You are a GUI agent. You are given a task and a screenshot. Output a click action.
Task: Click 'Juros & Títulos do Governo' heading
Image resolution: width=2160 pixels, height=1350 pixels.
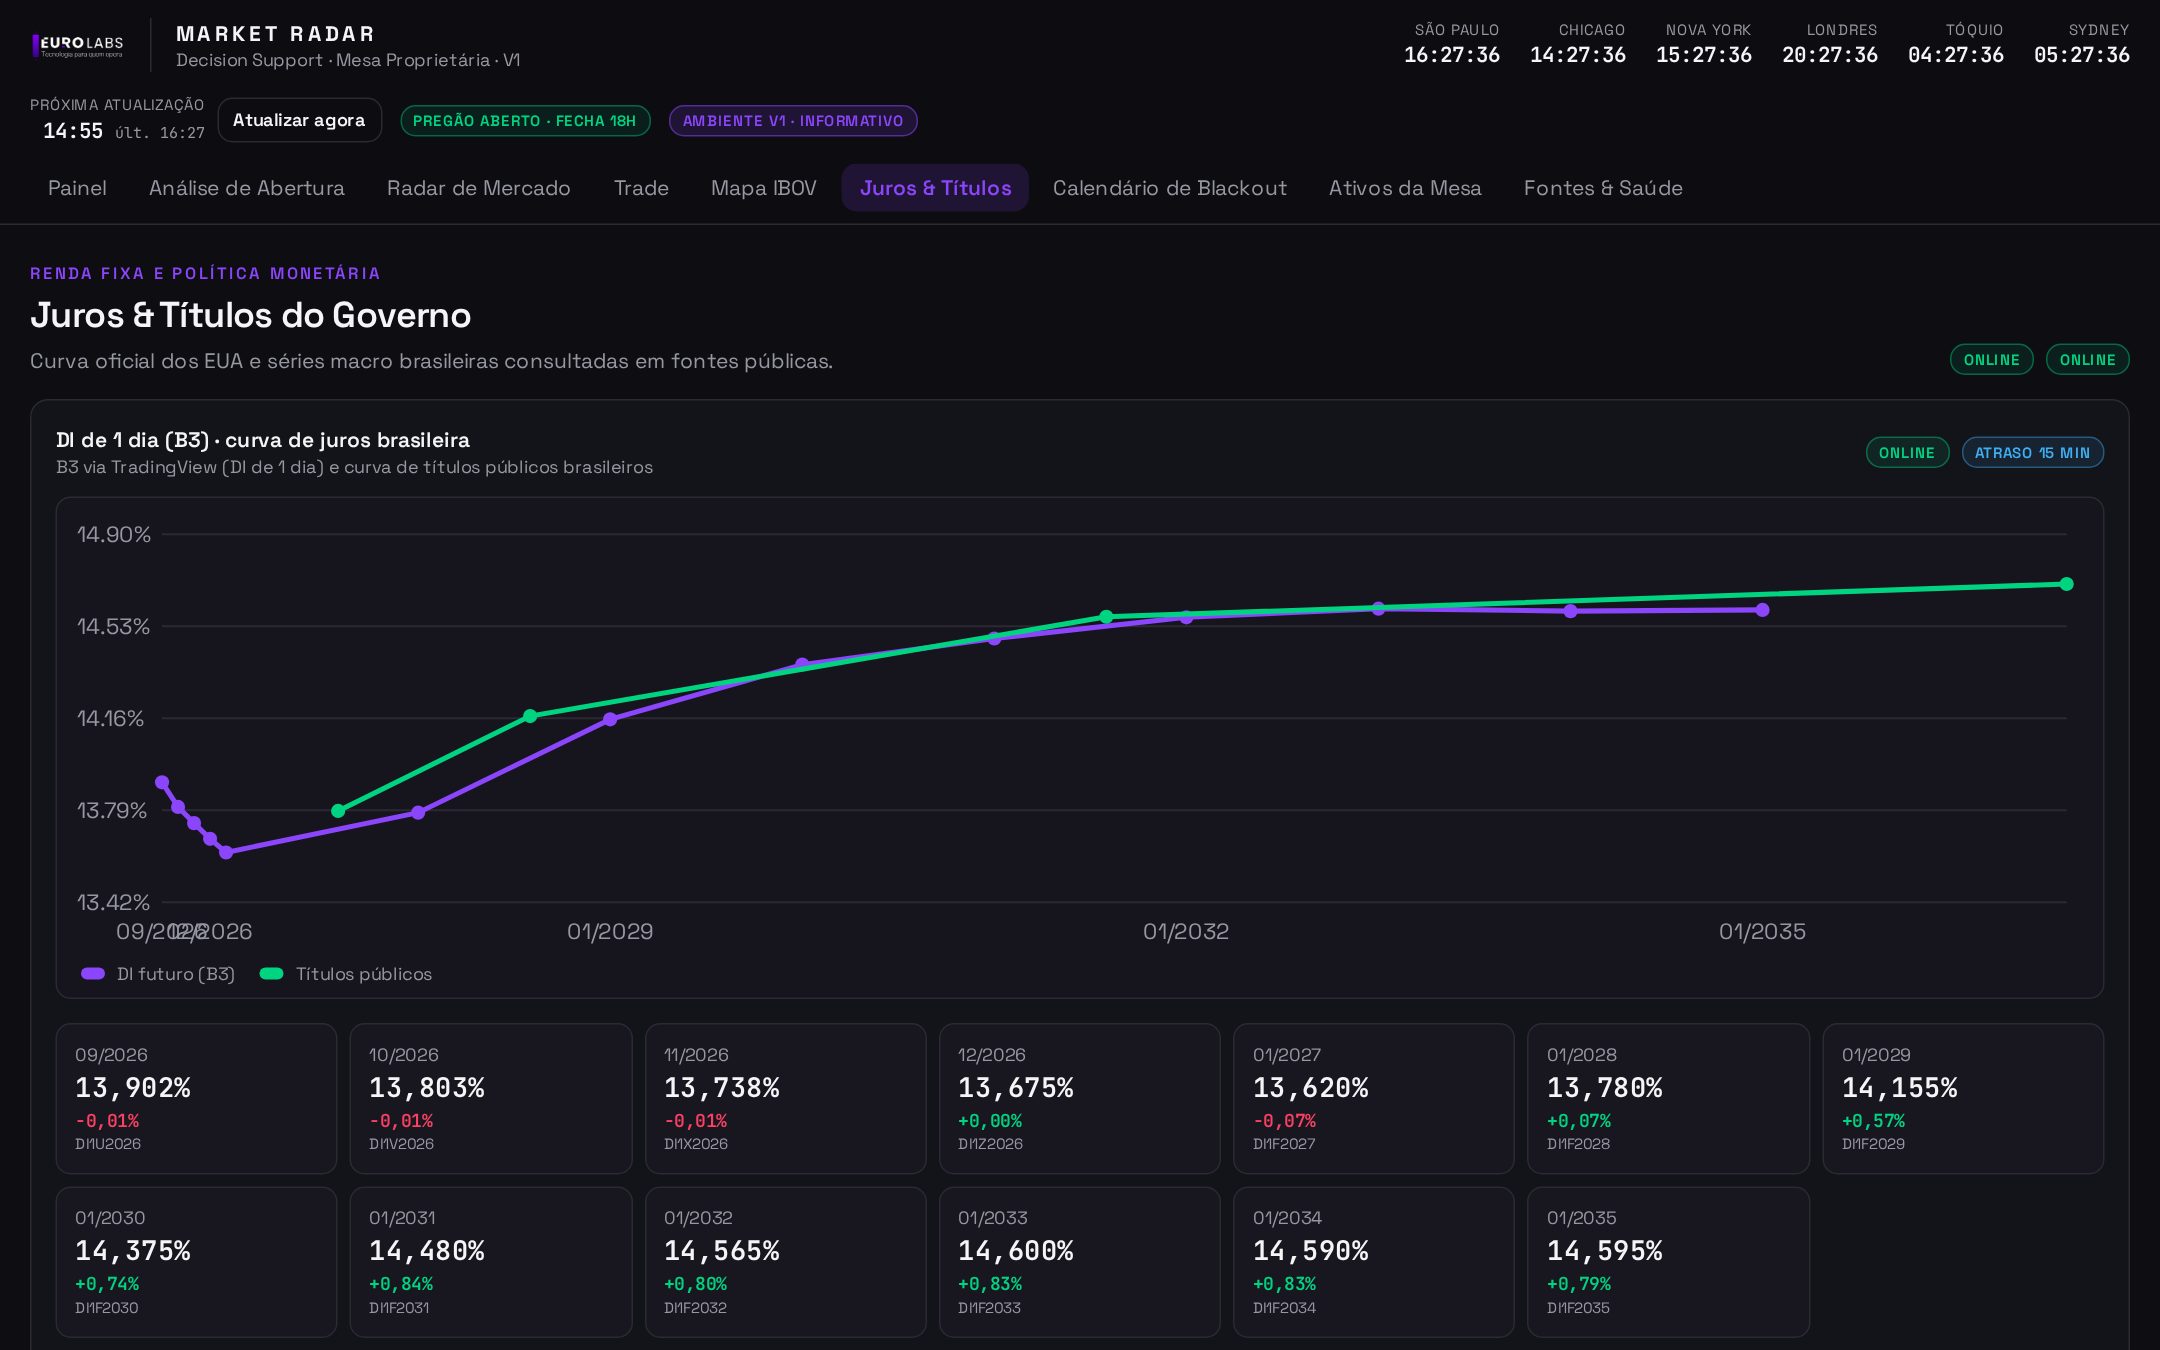click(251, 315)
